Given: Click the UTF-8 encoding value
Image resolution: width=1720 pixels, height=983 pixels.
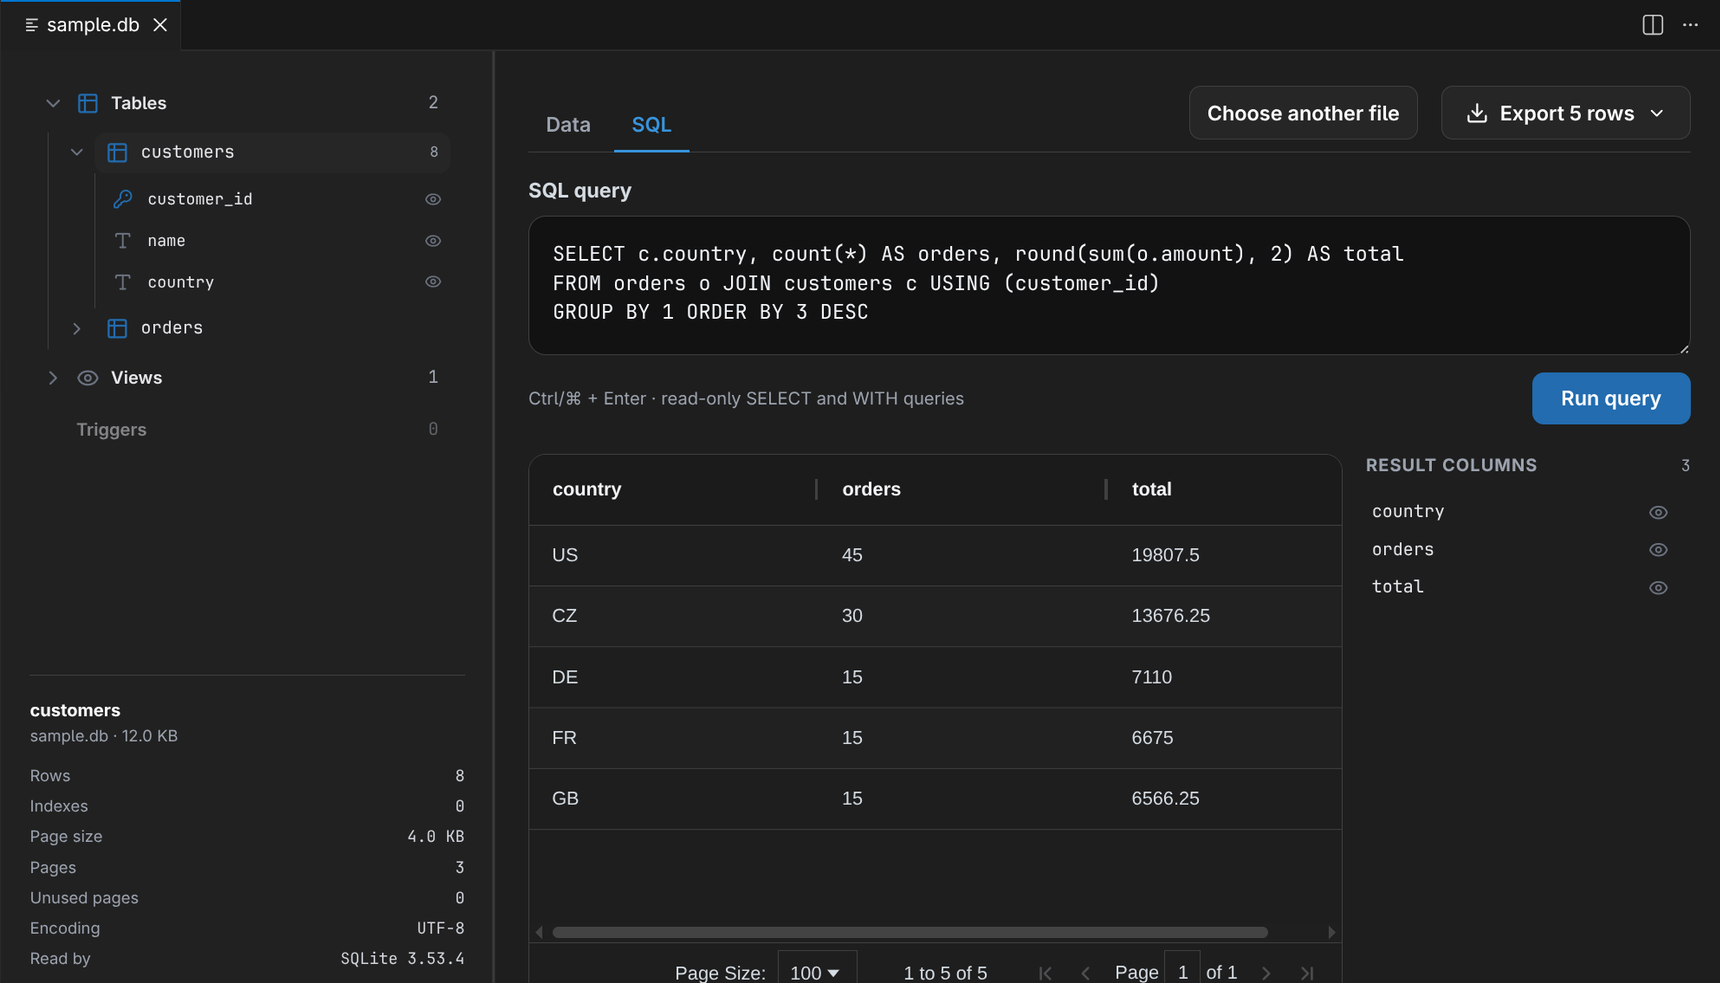Looking at the screenshot, I should (x=440, y=928).
